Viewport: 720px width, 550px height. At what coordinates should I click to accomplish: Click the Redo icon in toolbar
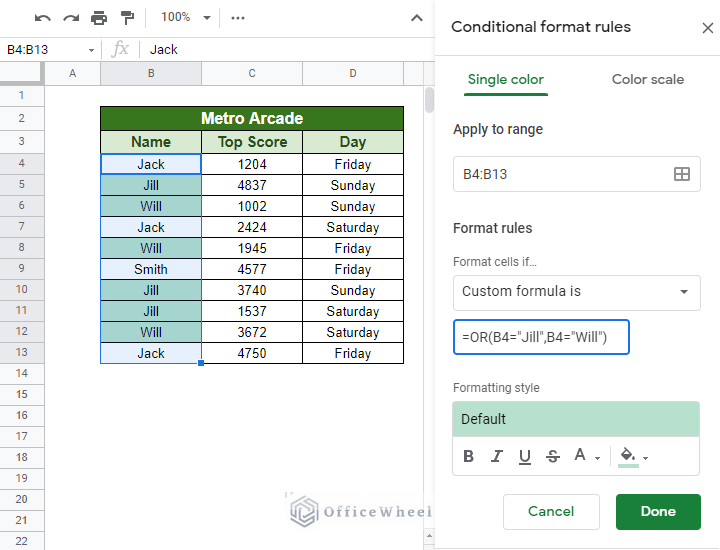coord(70,18)
